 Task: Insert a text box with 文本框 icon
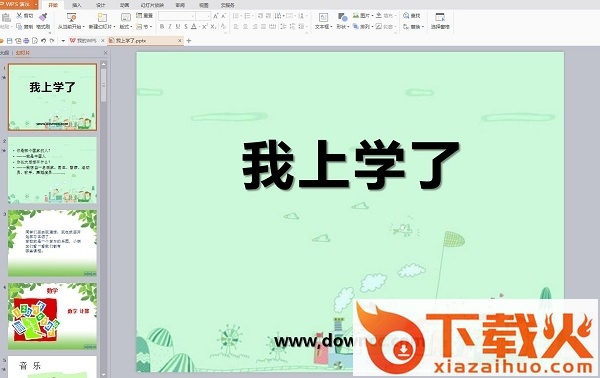[x=323, y=17]
